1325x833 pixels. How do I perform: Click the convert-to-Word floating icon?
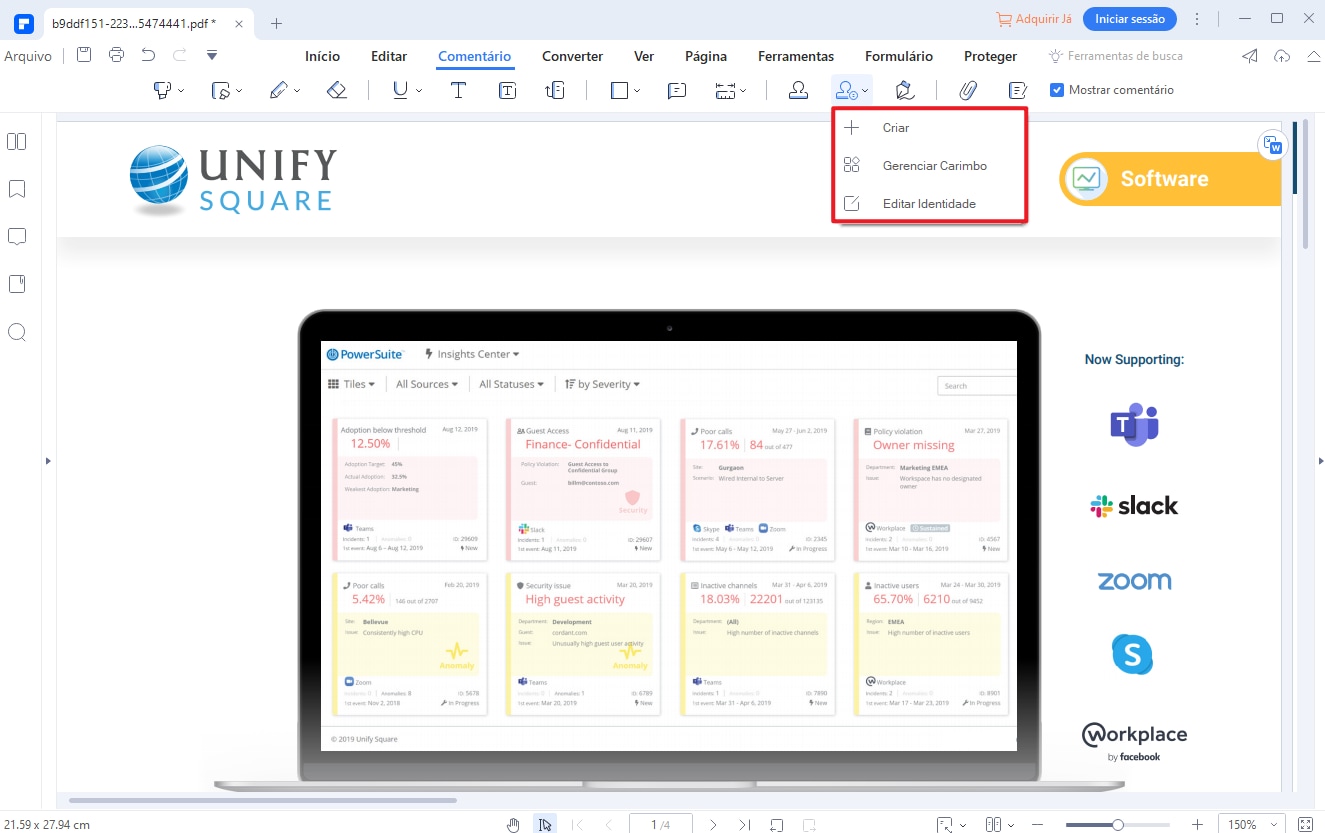pyautogui.click(x=1271, y=145)
